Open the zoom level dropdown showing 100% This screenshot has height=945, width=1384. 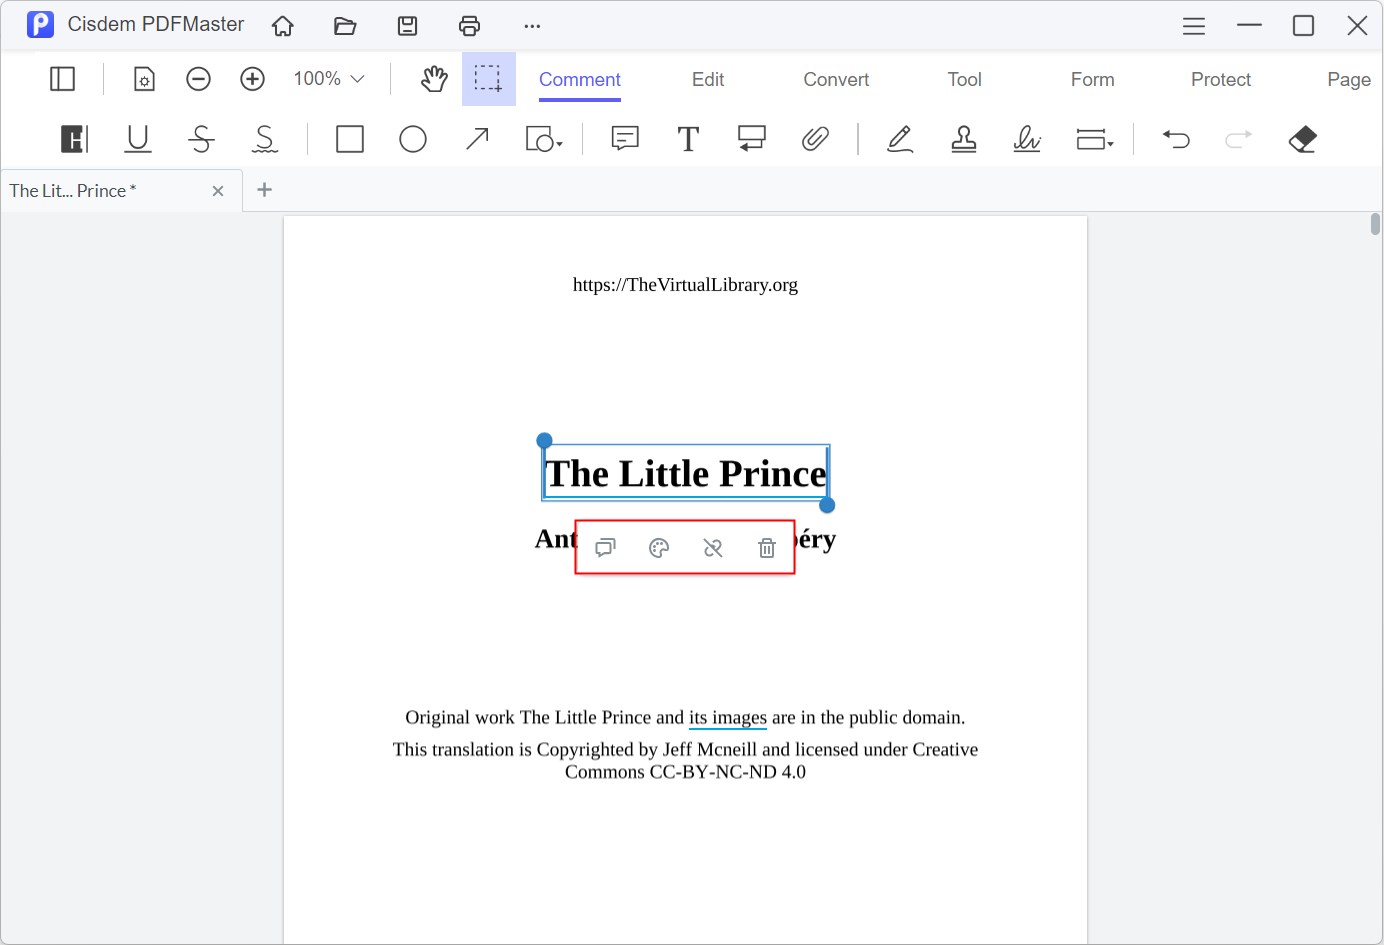[328, 78]
